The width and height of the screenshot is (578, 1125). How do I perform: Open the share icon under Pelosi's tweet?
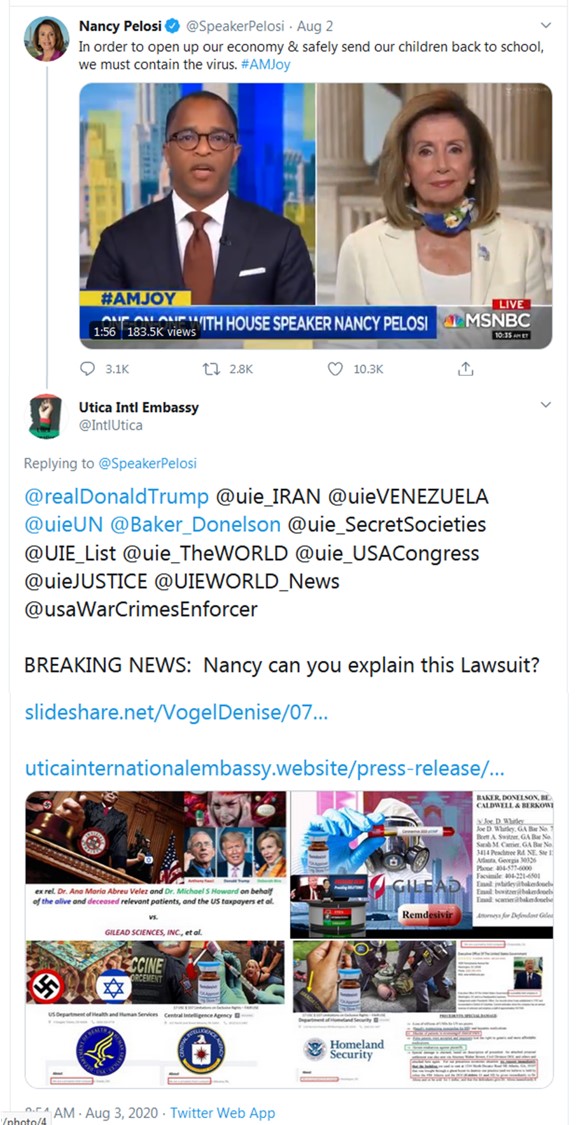tap(465, 368)
